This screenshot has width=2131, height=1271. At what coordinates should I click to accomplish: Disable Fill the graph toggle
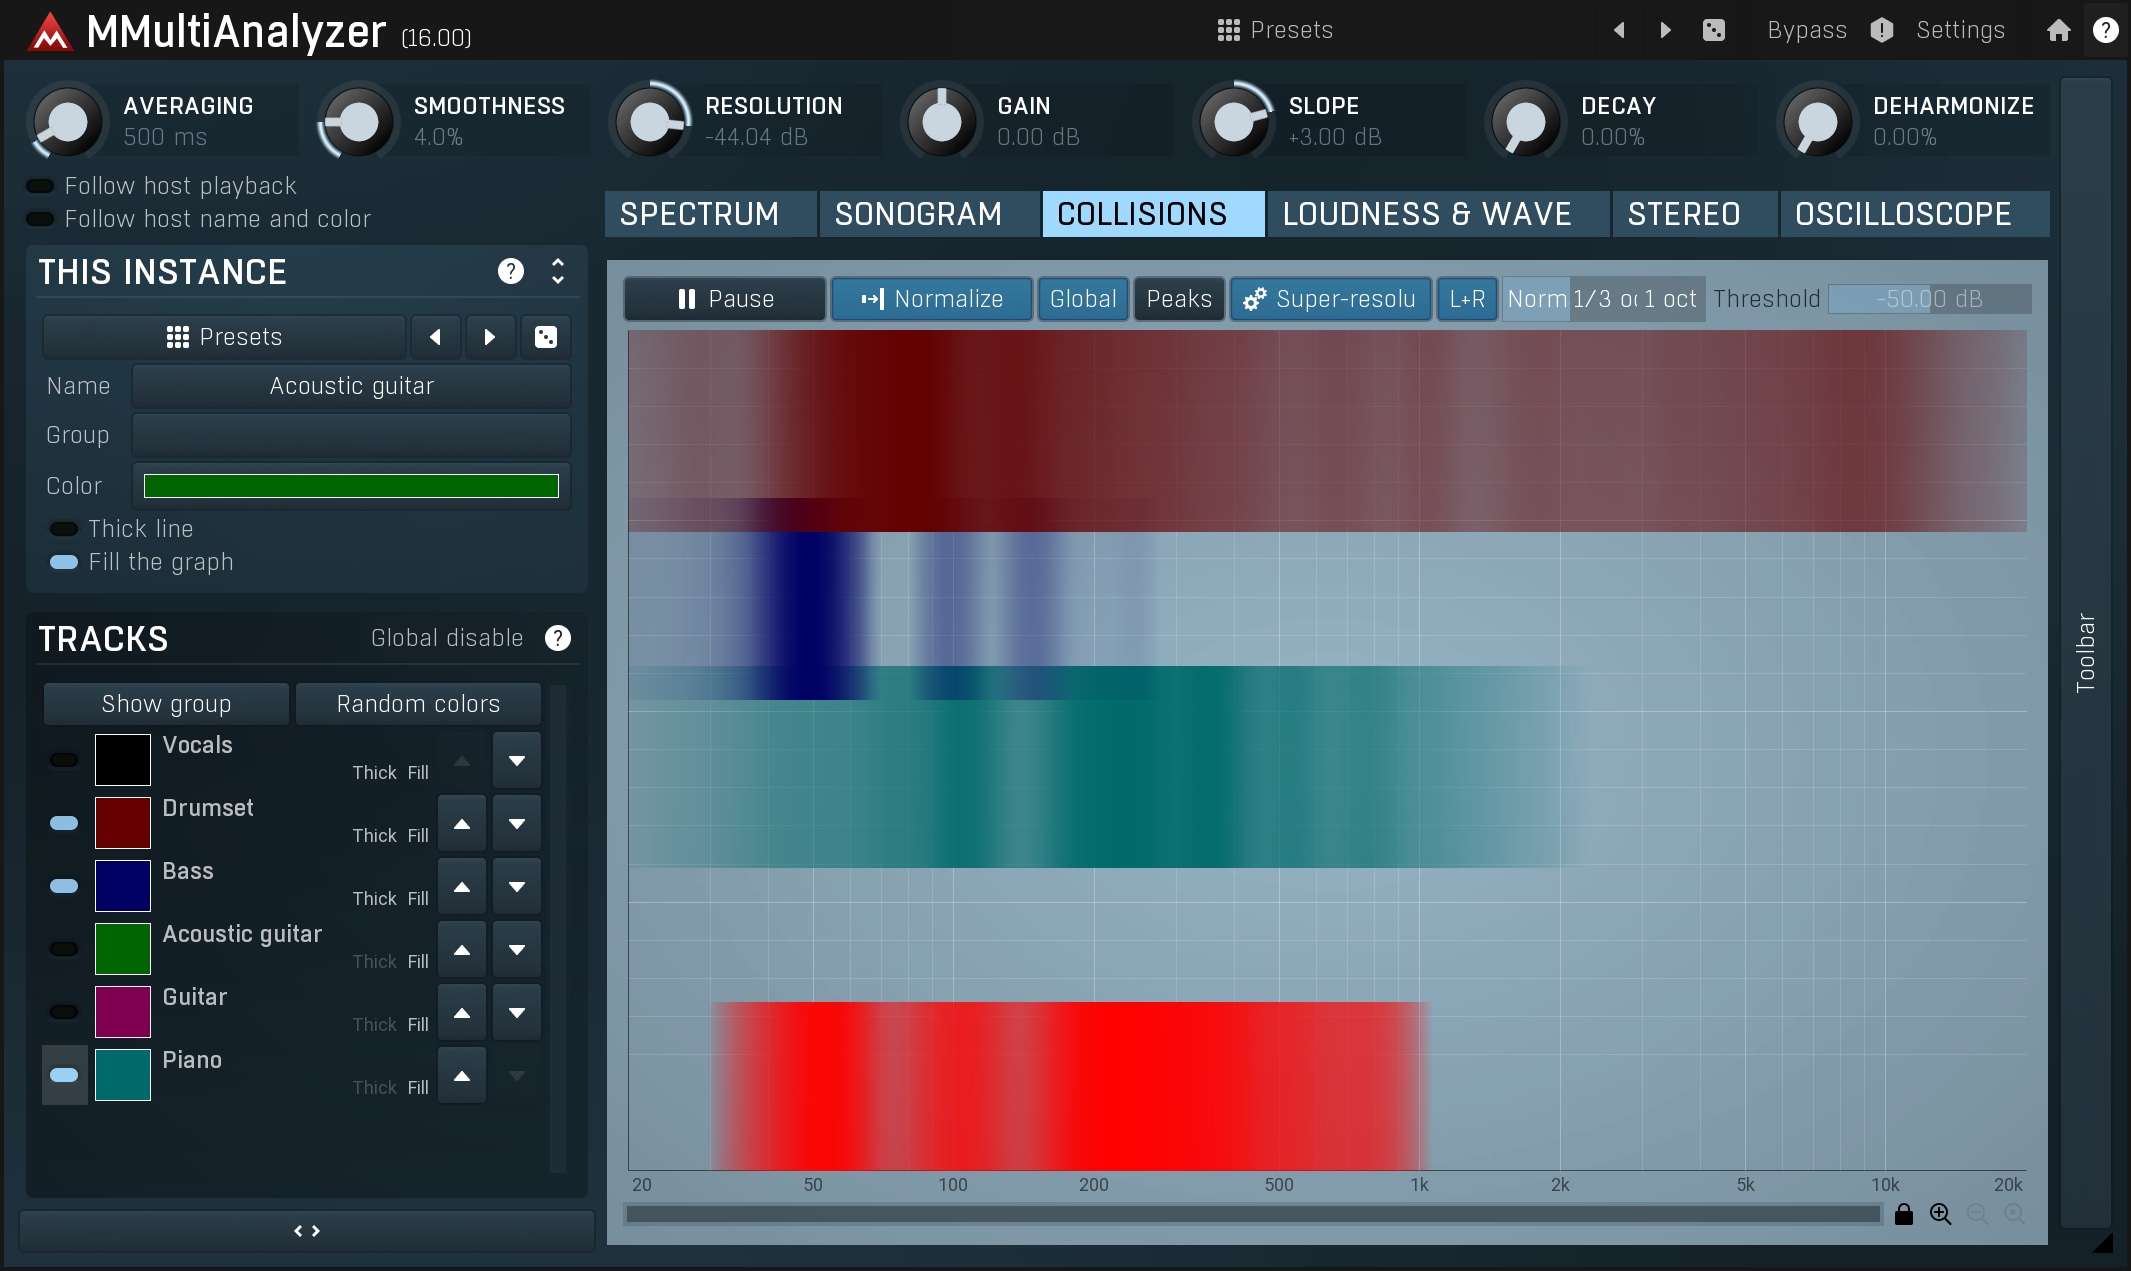[64, 562]
